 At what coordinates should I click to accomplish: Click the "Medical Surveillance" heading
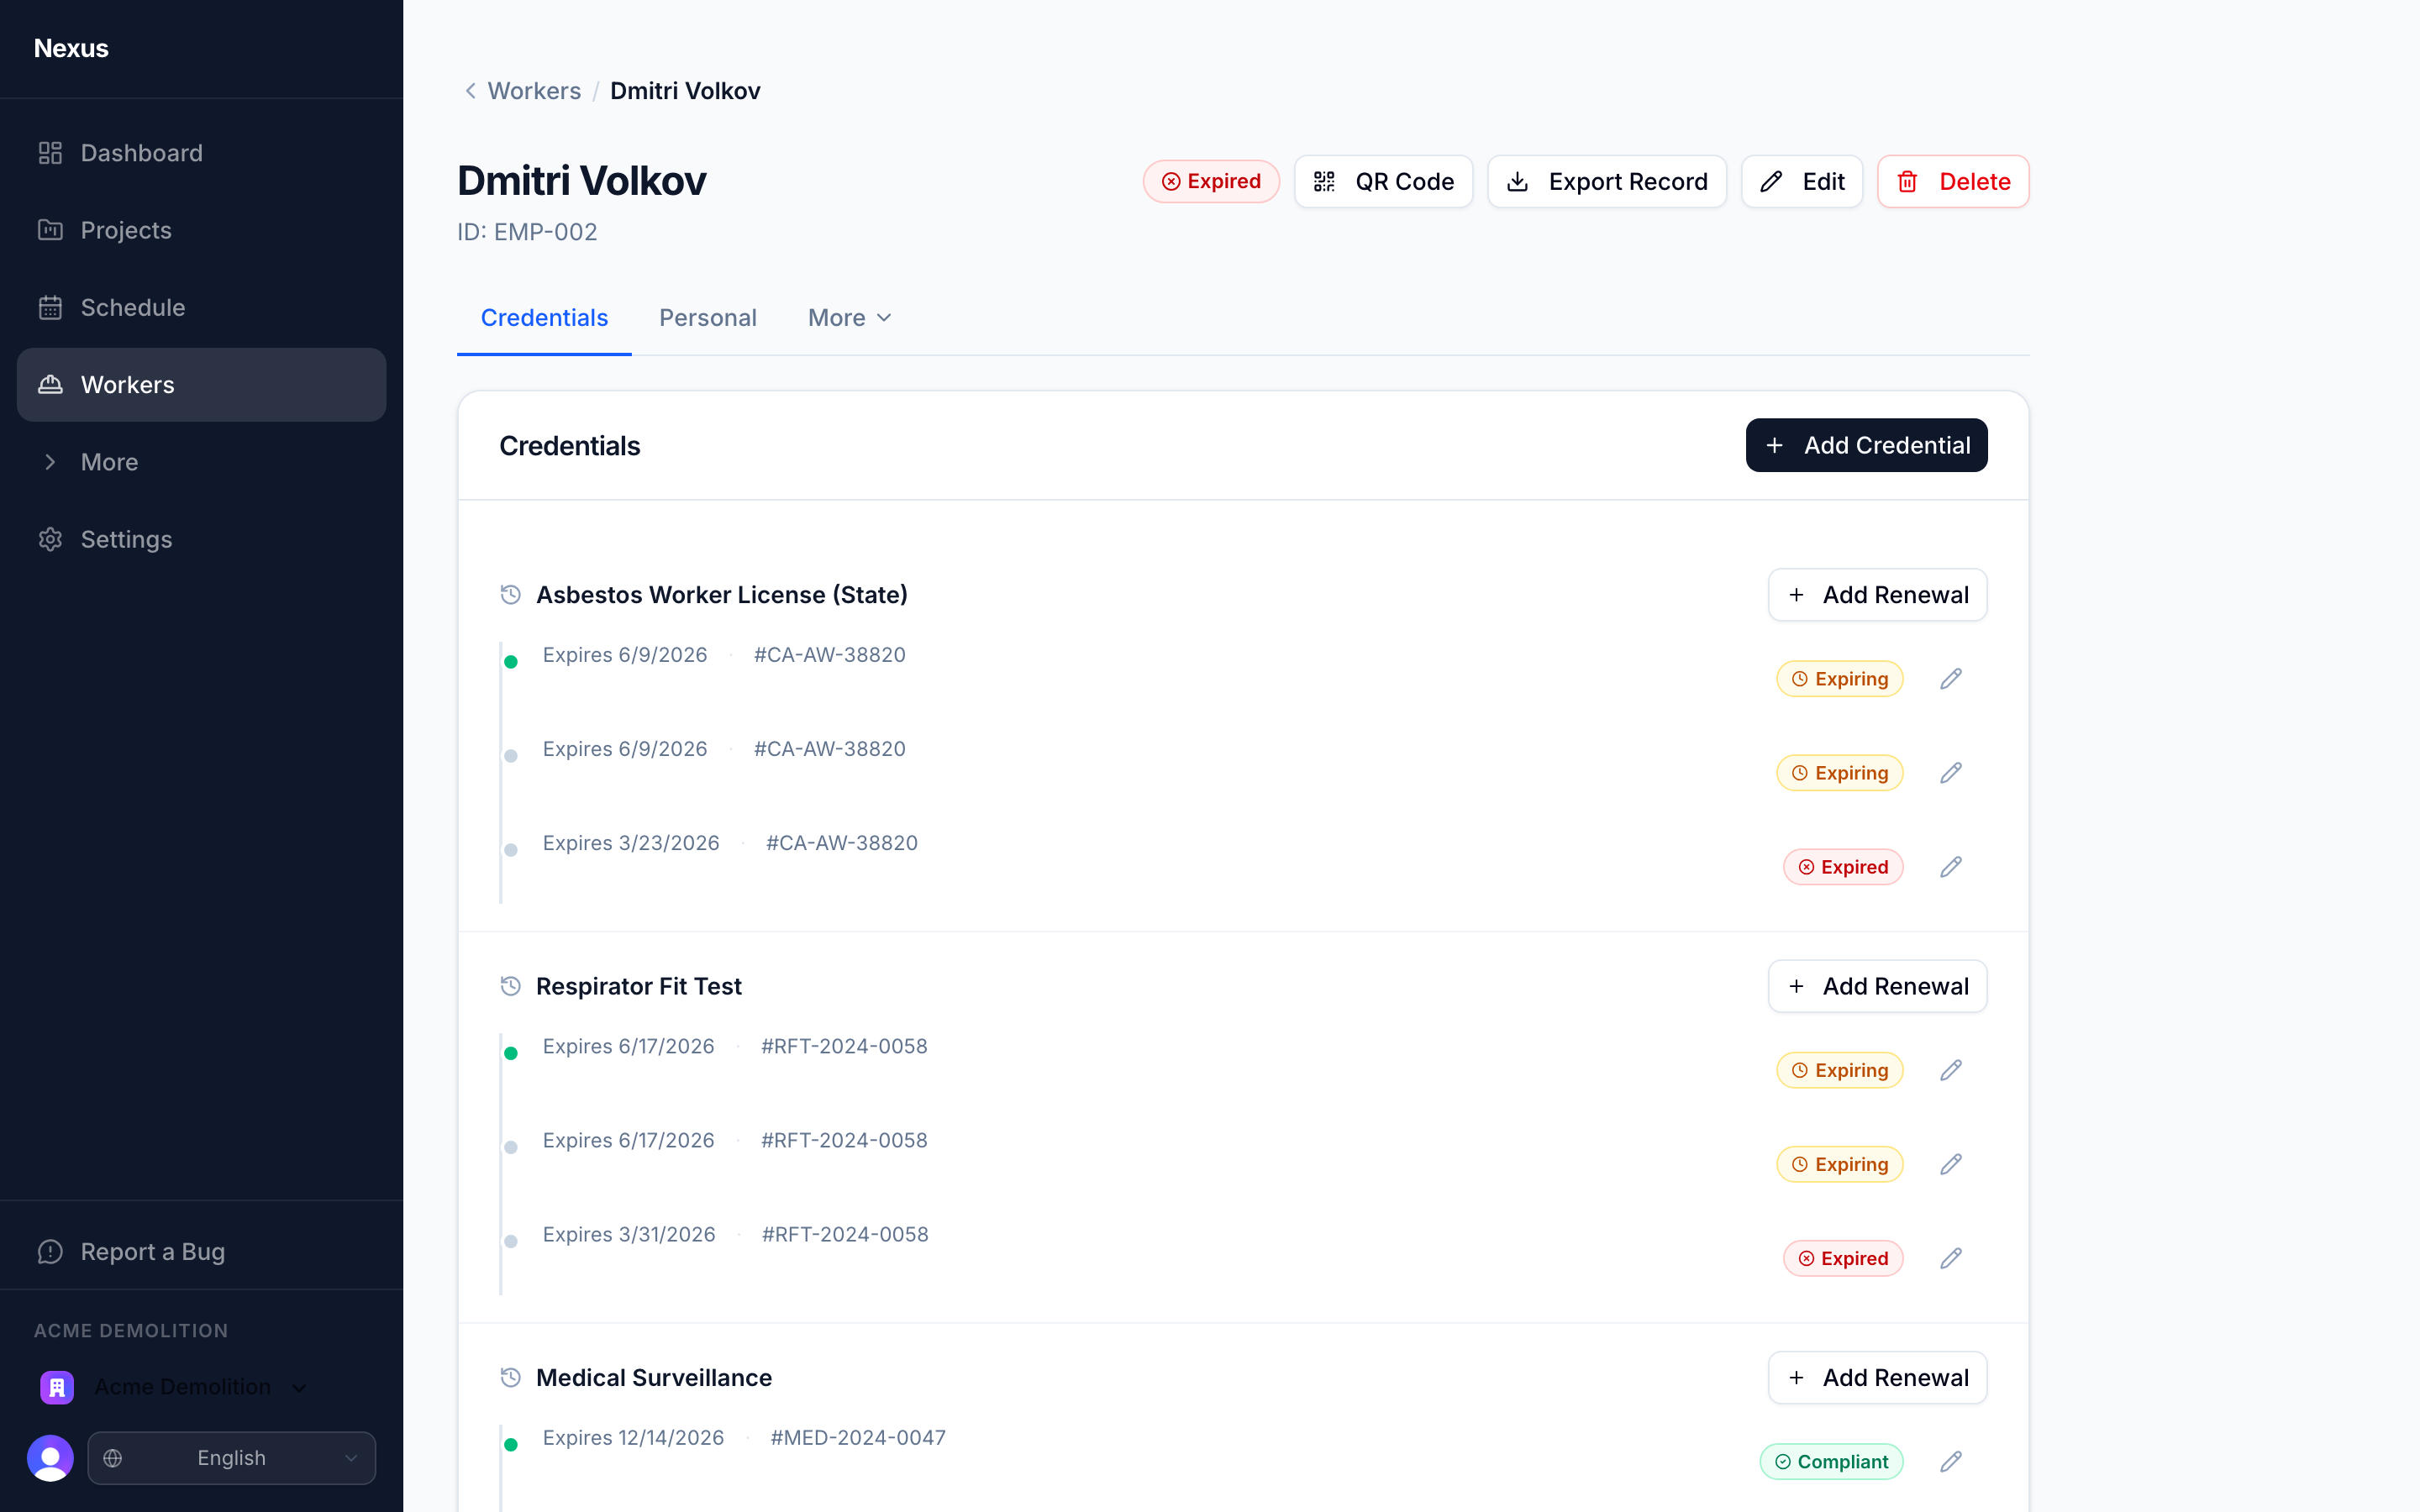[x=654, y=1378]
